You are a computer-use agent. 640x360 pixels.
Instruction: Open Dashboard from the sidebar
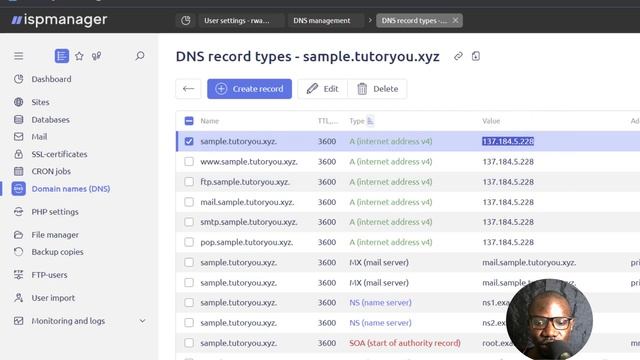(51, 79)
